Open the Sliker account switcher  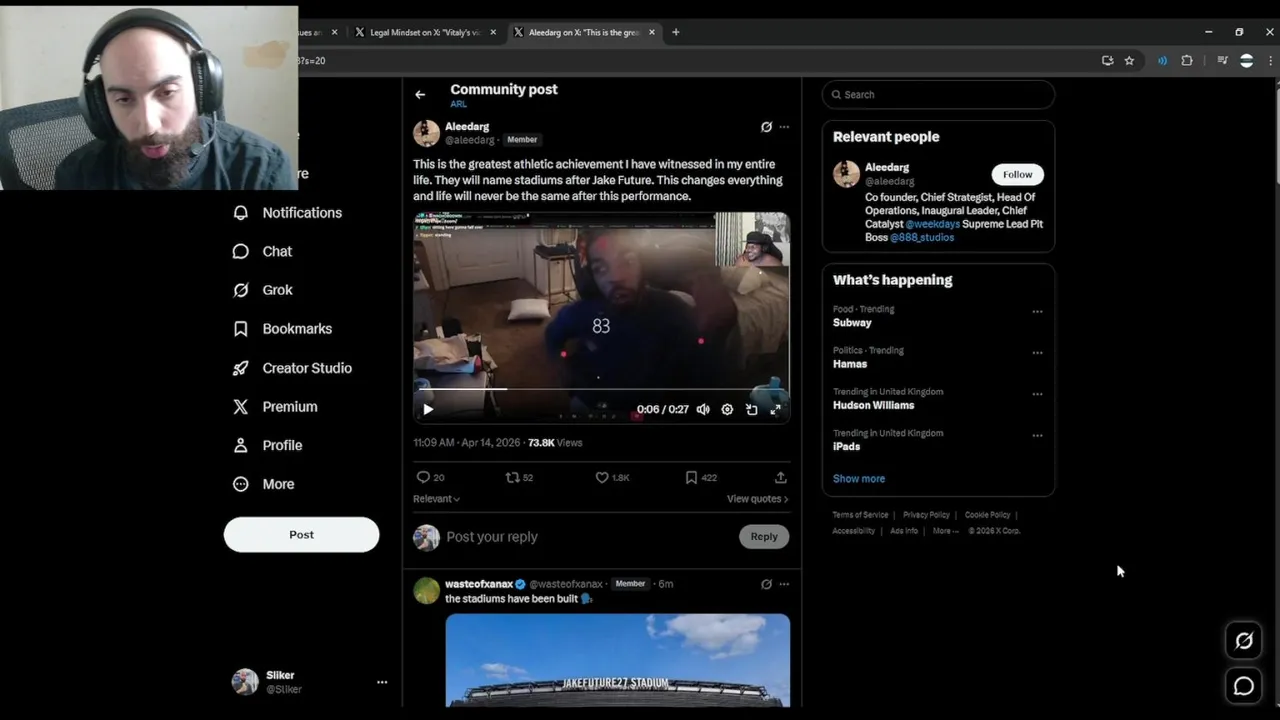point(308,682)
